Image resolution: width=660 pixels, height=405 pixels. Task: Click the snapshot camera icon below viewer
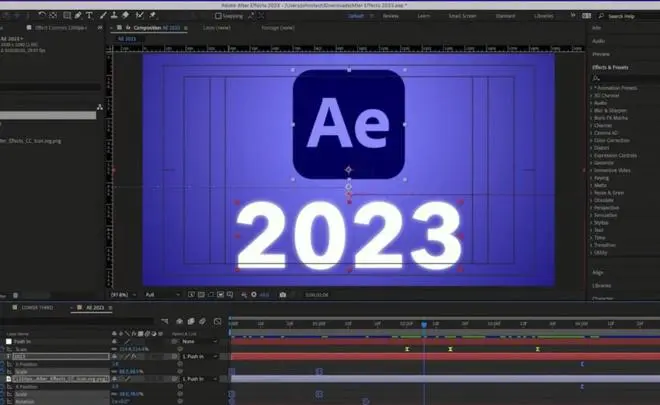[283, 294]
